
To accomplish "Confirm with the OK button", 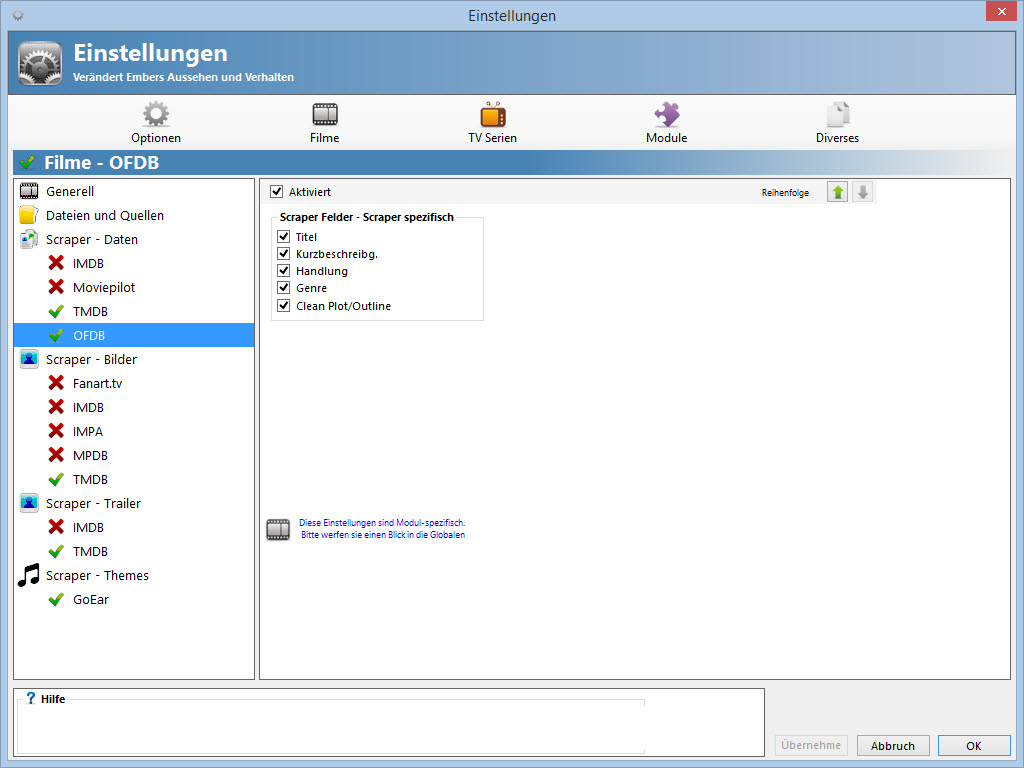I will 974,745.
